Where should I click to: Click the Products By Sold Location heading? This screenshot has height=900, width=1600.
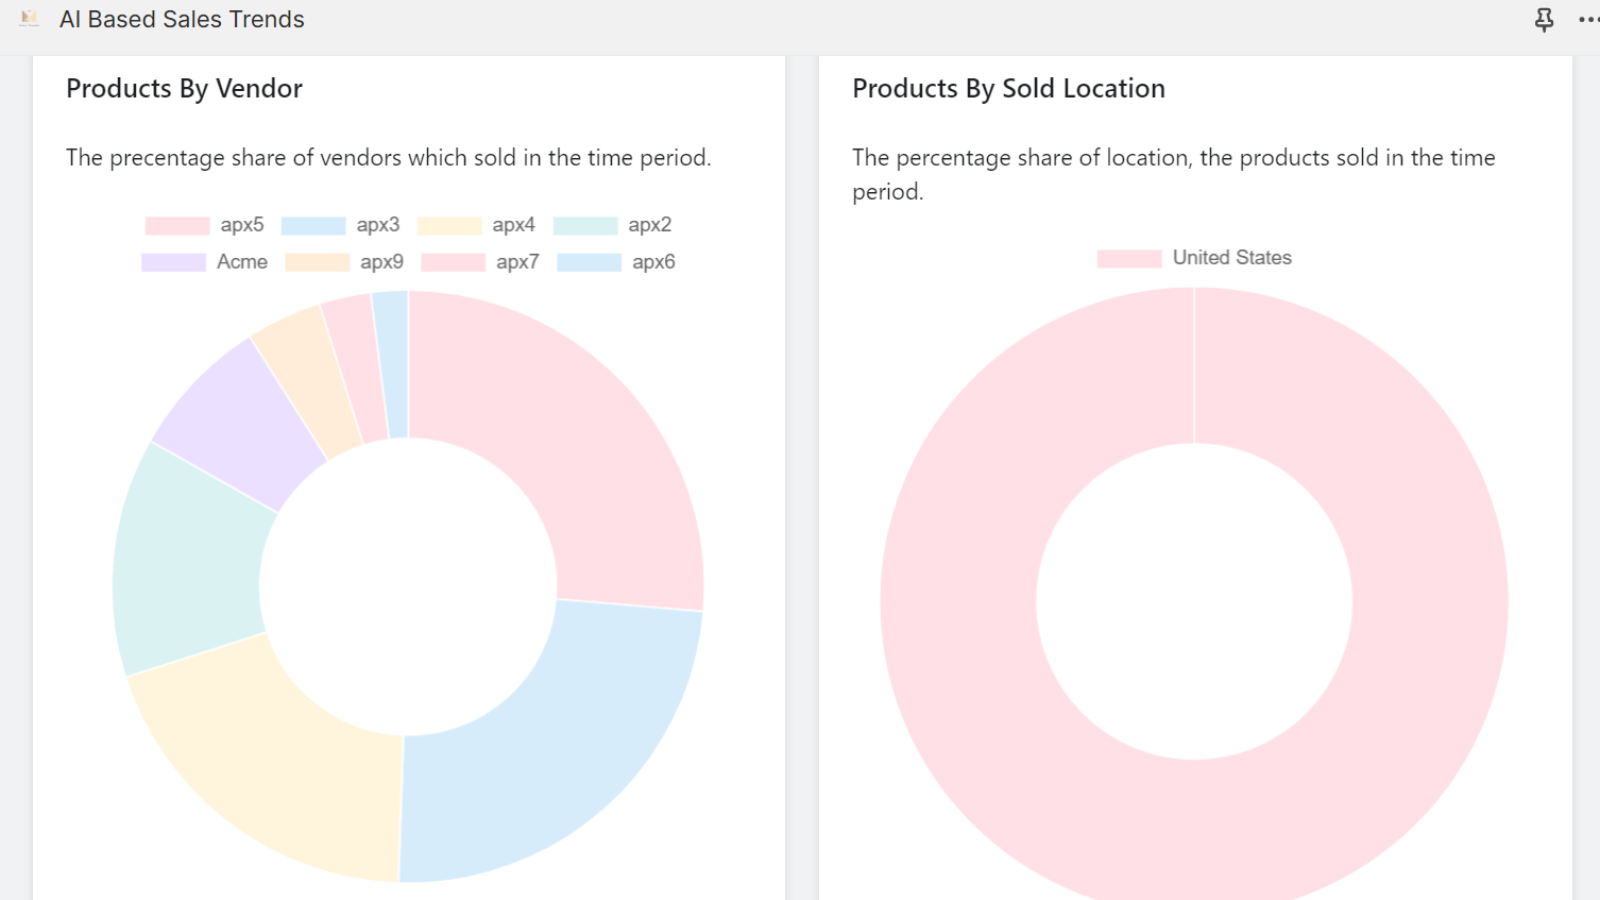click(1008, 89)
